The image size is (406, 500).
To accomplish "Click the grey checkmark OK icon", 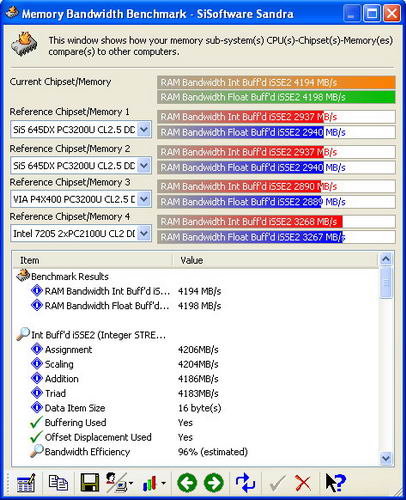I will (277, 483).
